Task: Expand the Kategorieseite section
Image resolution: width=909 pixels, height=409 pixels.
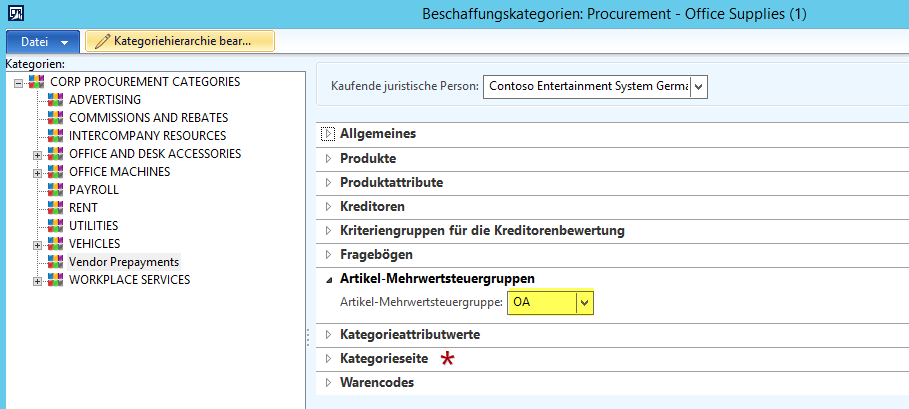Action: [x=329, y=359]
